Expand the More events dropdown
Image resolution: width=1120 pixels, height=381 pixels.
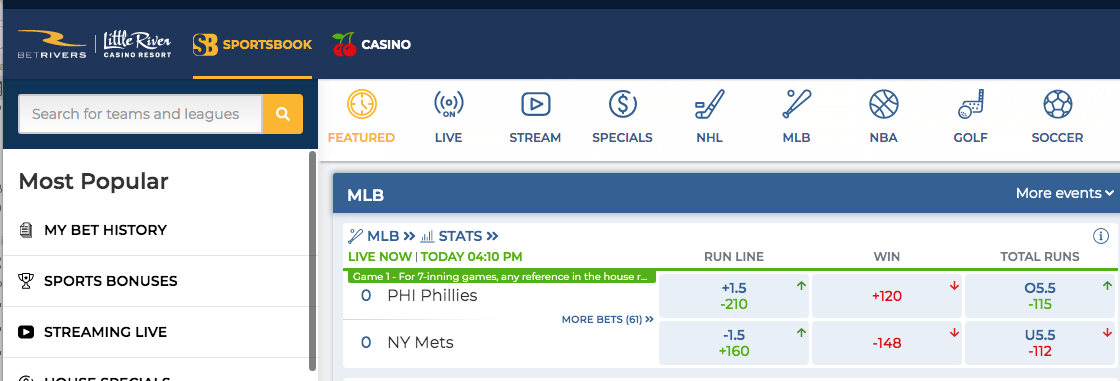(x=1065, y=193)
